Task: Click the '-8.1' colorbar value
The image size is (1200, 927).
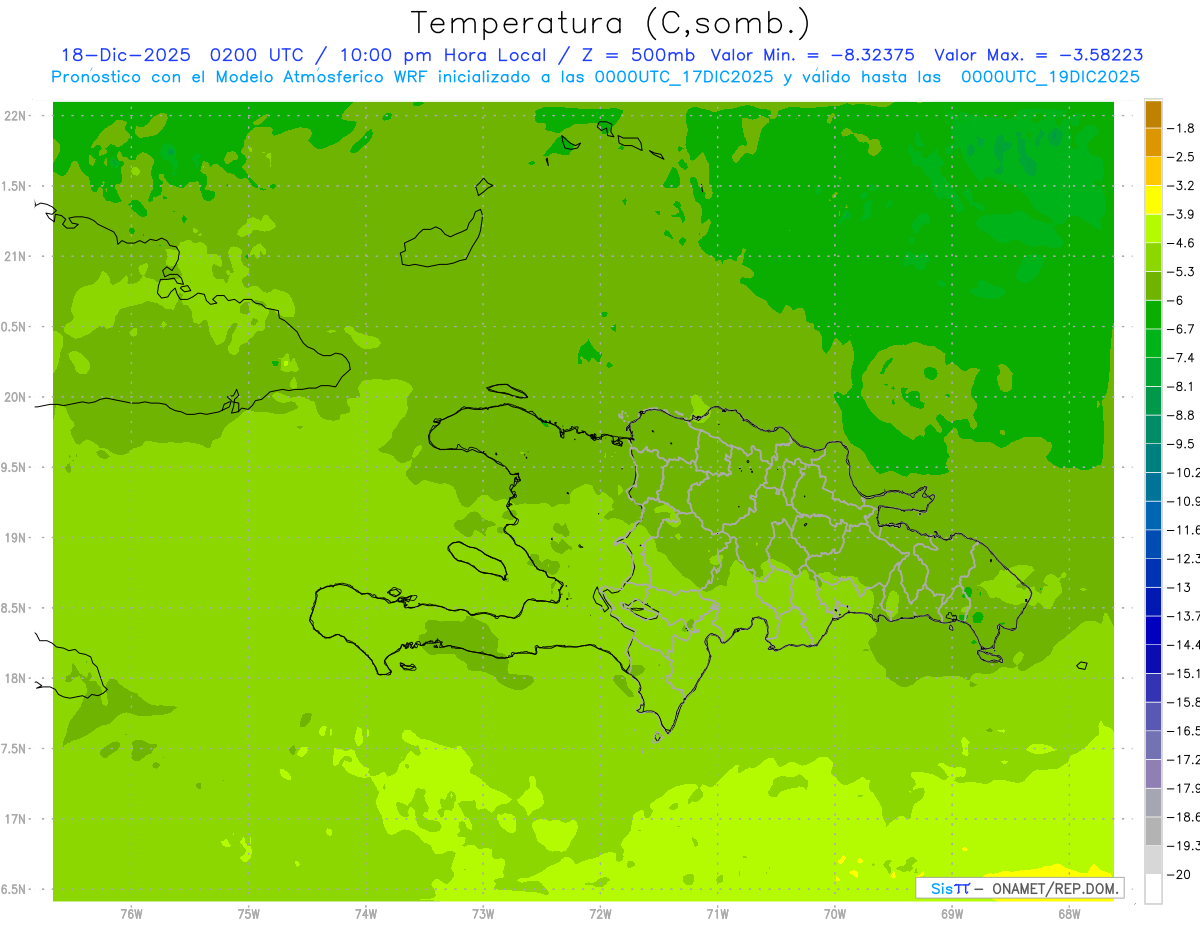Action: tap(1181, 386)
